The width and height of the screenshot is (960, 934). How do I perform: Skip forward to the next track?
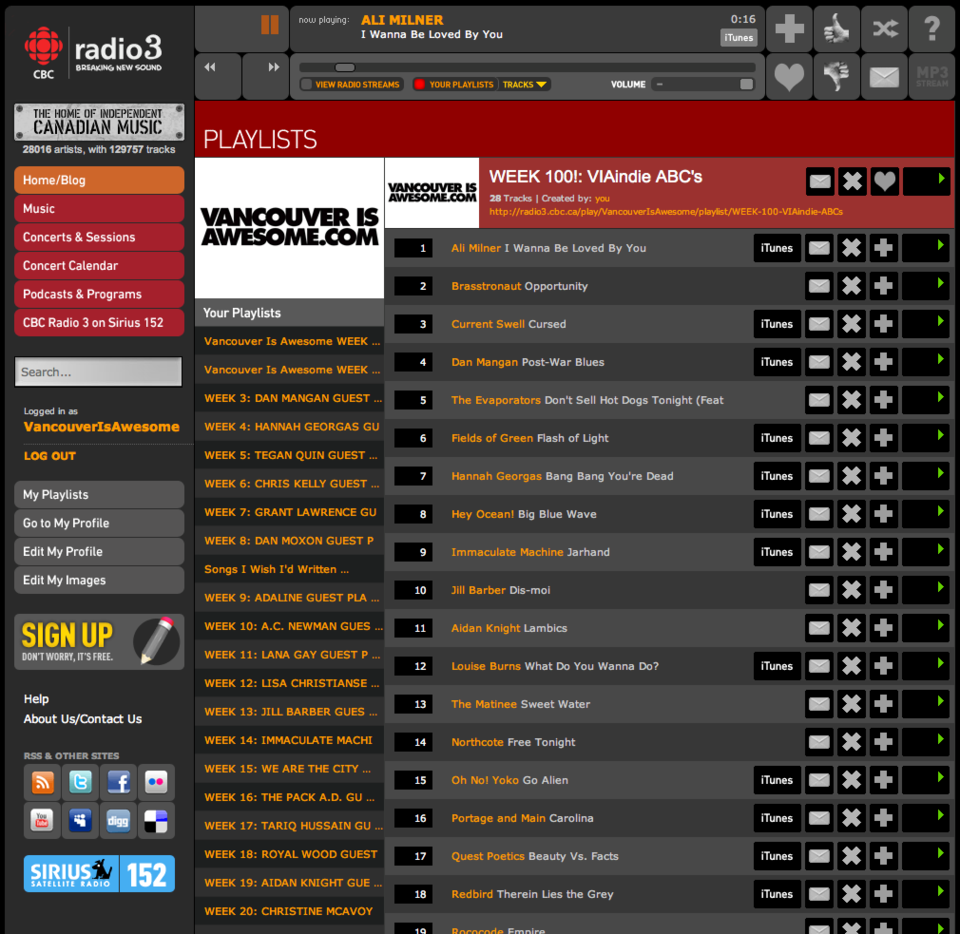point(274,67)
